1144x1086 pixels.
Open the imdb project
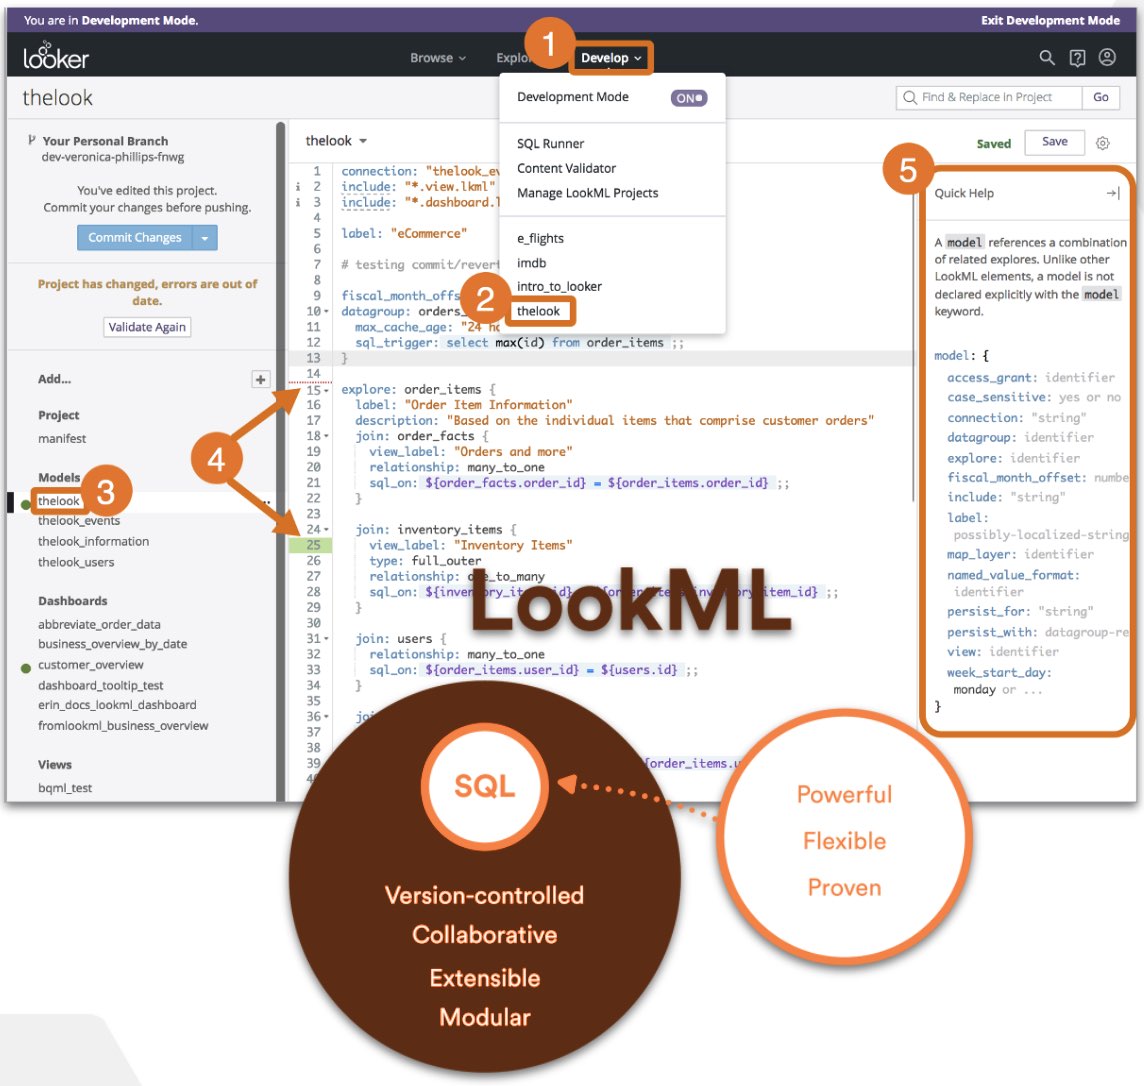click(531, 263)
